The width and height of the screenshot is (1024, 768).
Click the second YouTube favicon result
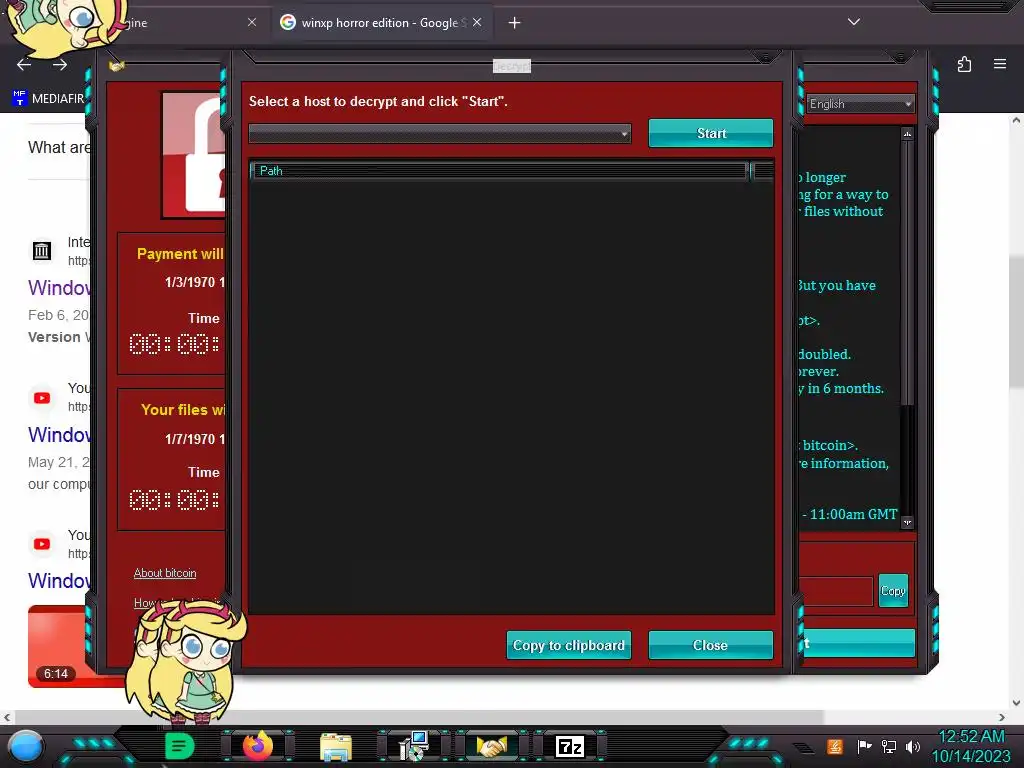pyautogui.click(x=42, y=544)
